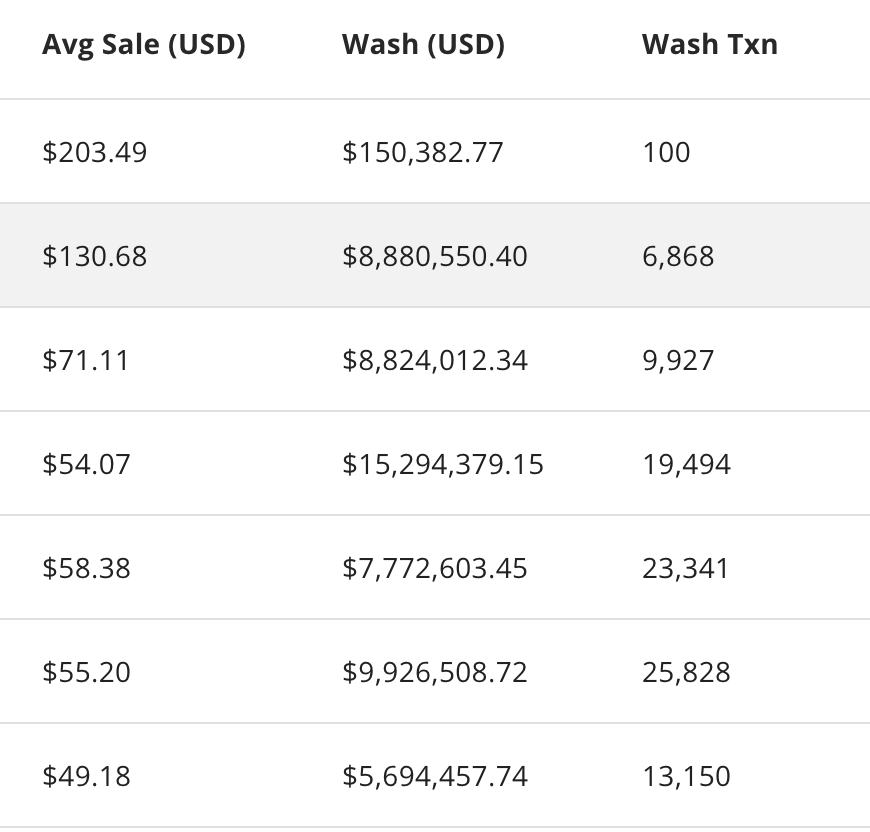Click the $55.20 average sale cell

tap(86, 673)
